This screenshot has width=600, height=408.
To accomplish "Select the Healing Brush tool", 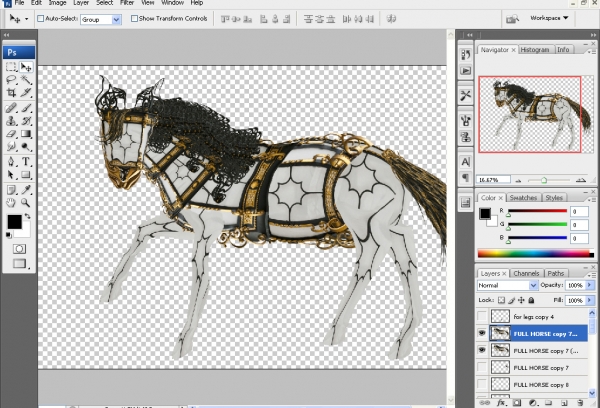I will point(11,108).
